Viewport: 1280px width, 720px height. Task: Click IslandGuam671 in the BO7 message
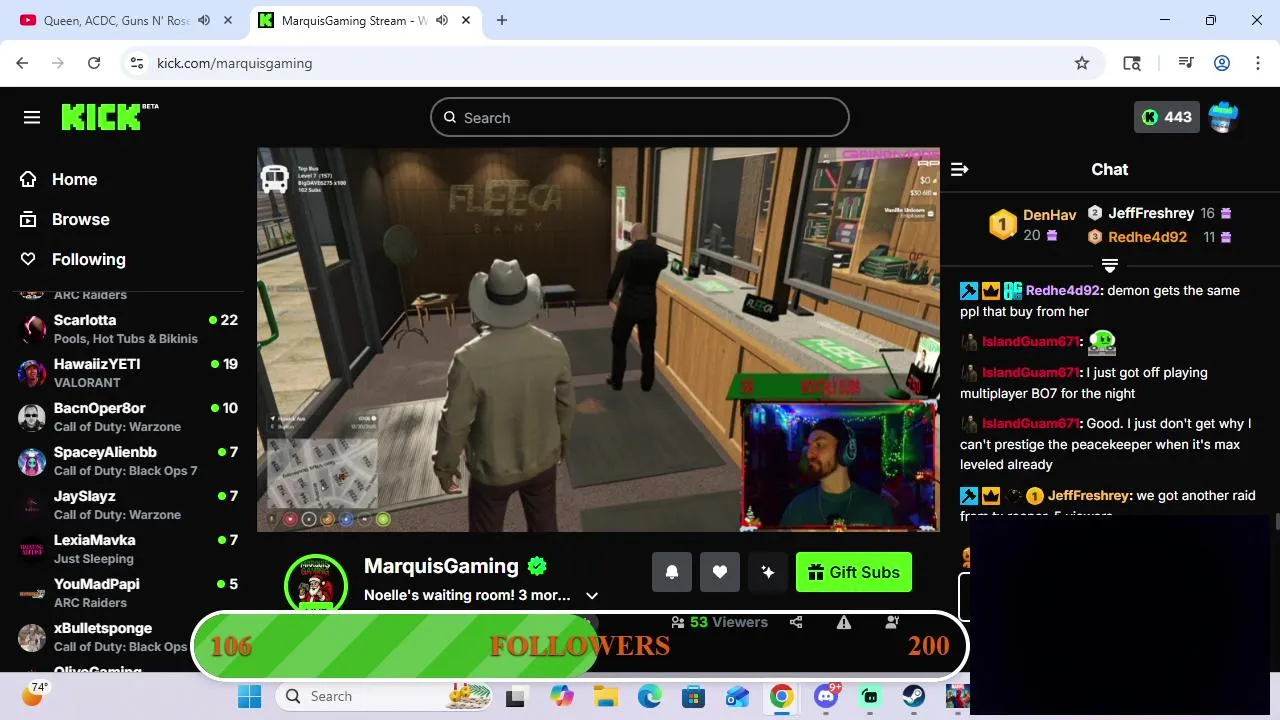1030,372
